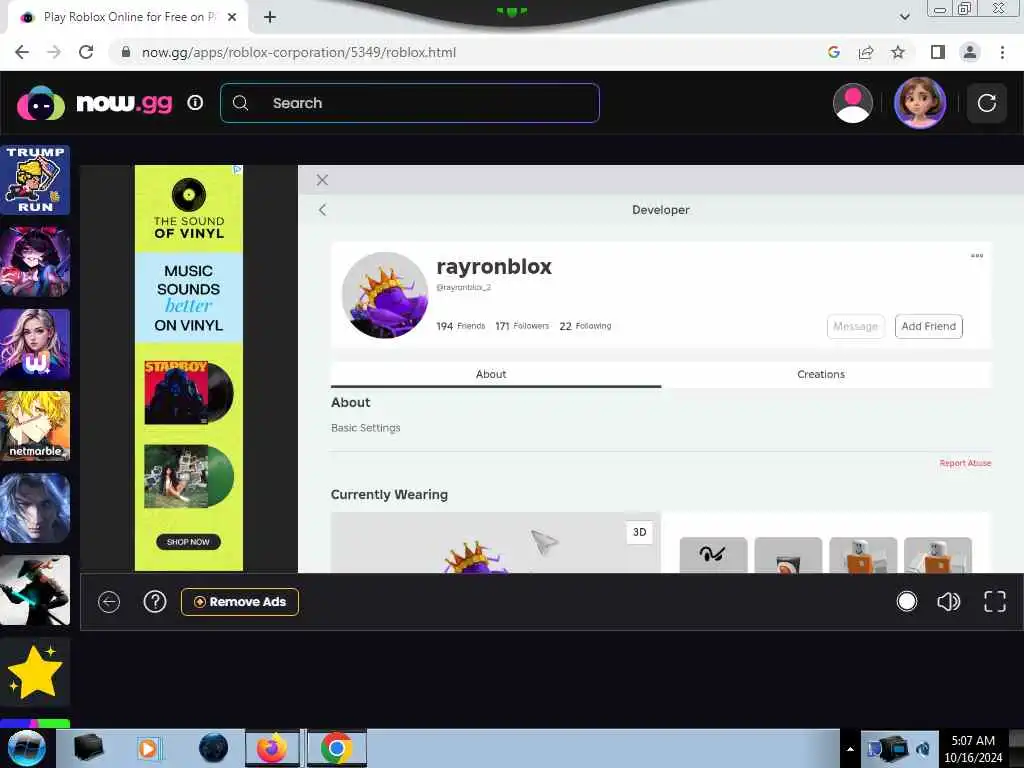Go back using the Developer header chevron
Image resolution: width=1024 pixels, height=768 pixels.
click(322, 210)
